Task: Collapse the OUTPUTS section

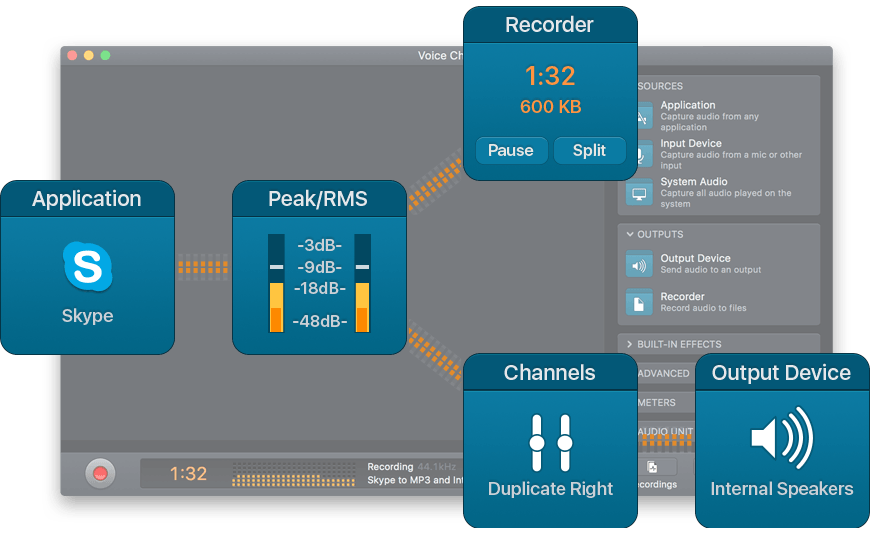Action: [630, 234]
